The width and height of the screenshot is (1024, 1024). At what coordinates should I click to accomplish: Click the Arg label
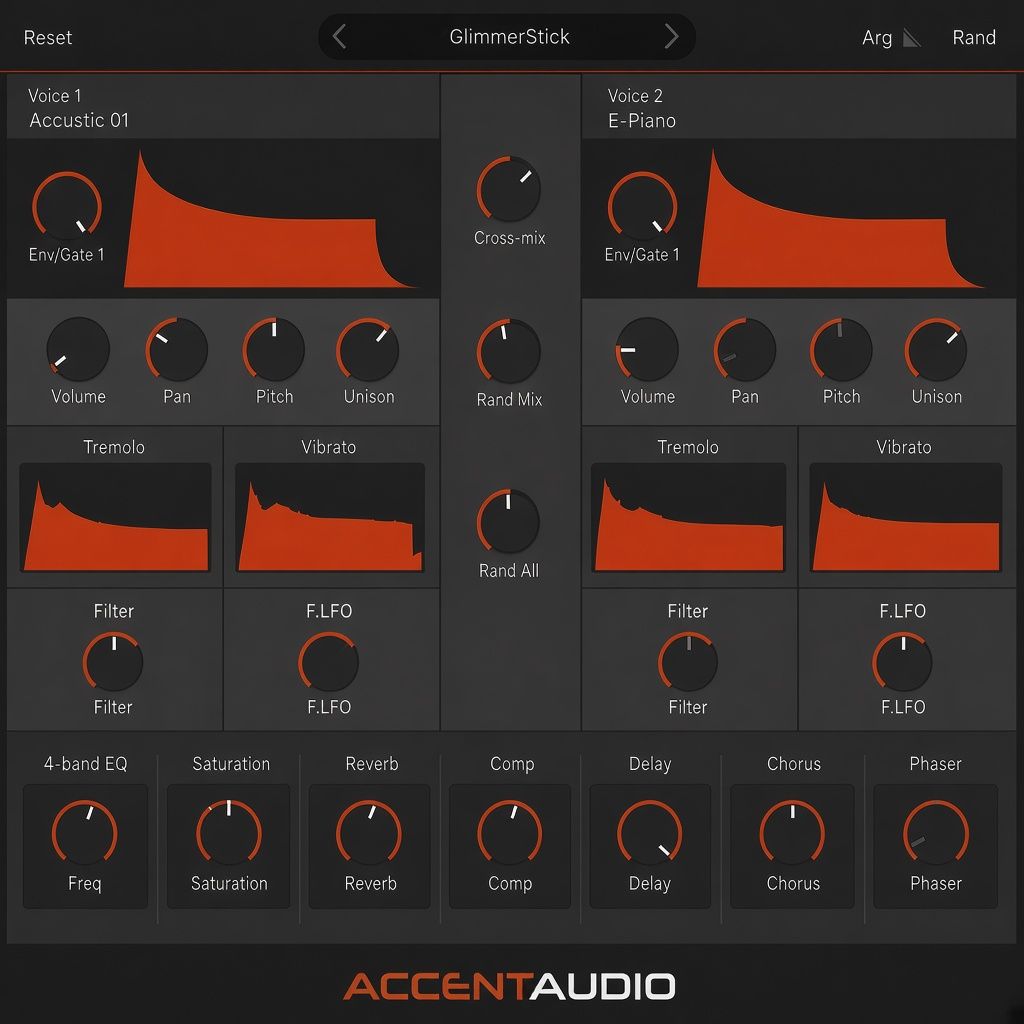click(x=876, y=38)
